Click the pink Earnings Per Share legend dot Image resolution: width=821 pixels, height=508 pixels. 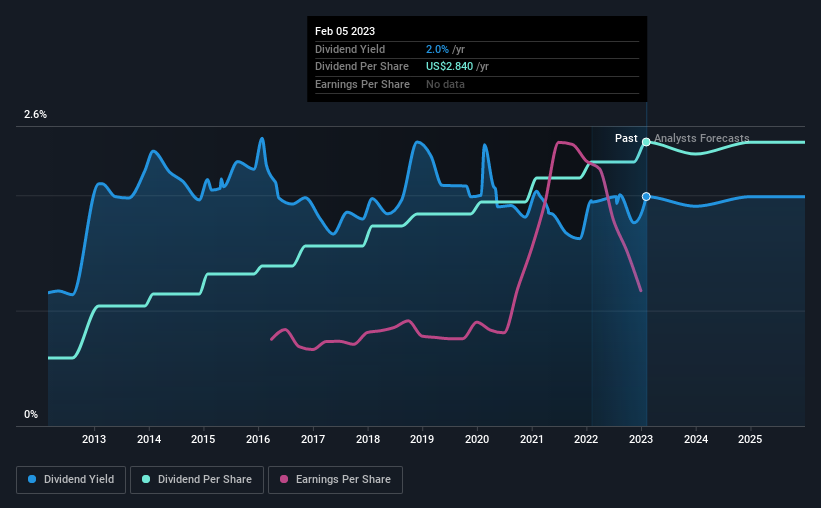point(284,479)
